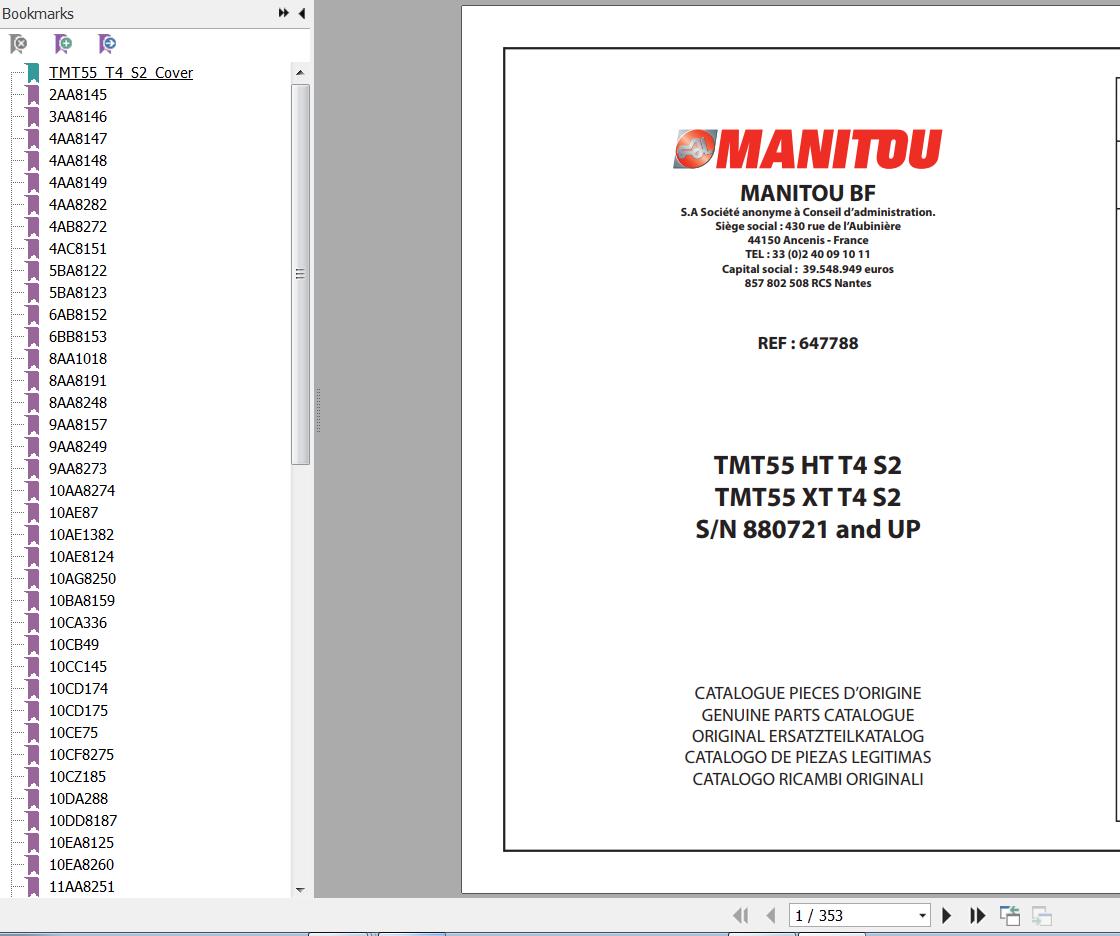Select bookmark 10BA8159
Image resolution: width=1120 pixels, height=936 pixels.
tap(82, 601)
